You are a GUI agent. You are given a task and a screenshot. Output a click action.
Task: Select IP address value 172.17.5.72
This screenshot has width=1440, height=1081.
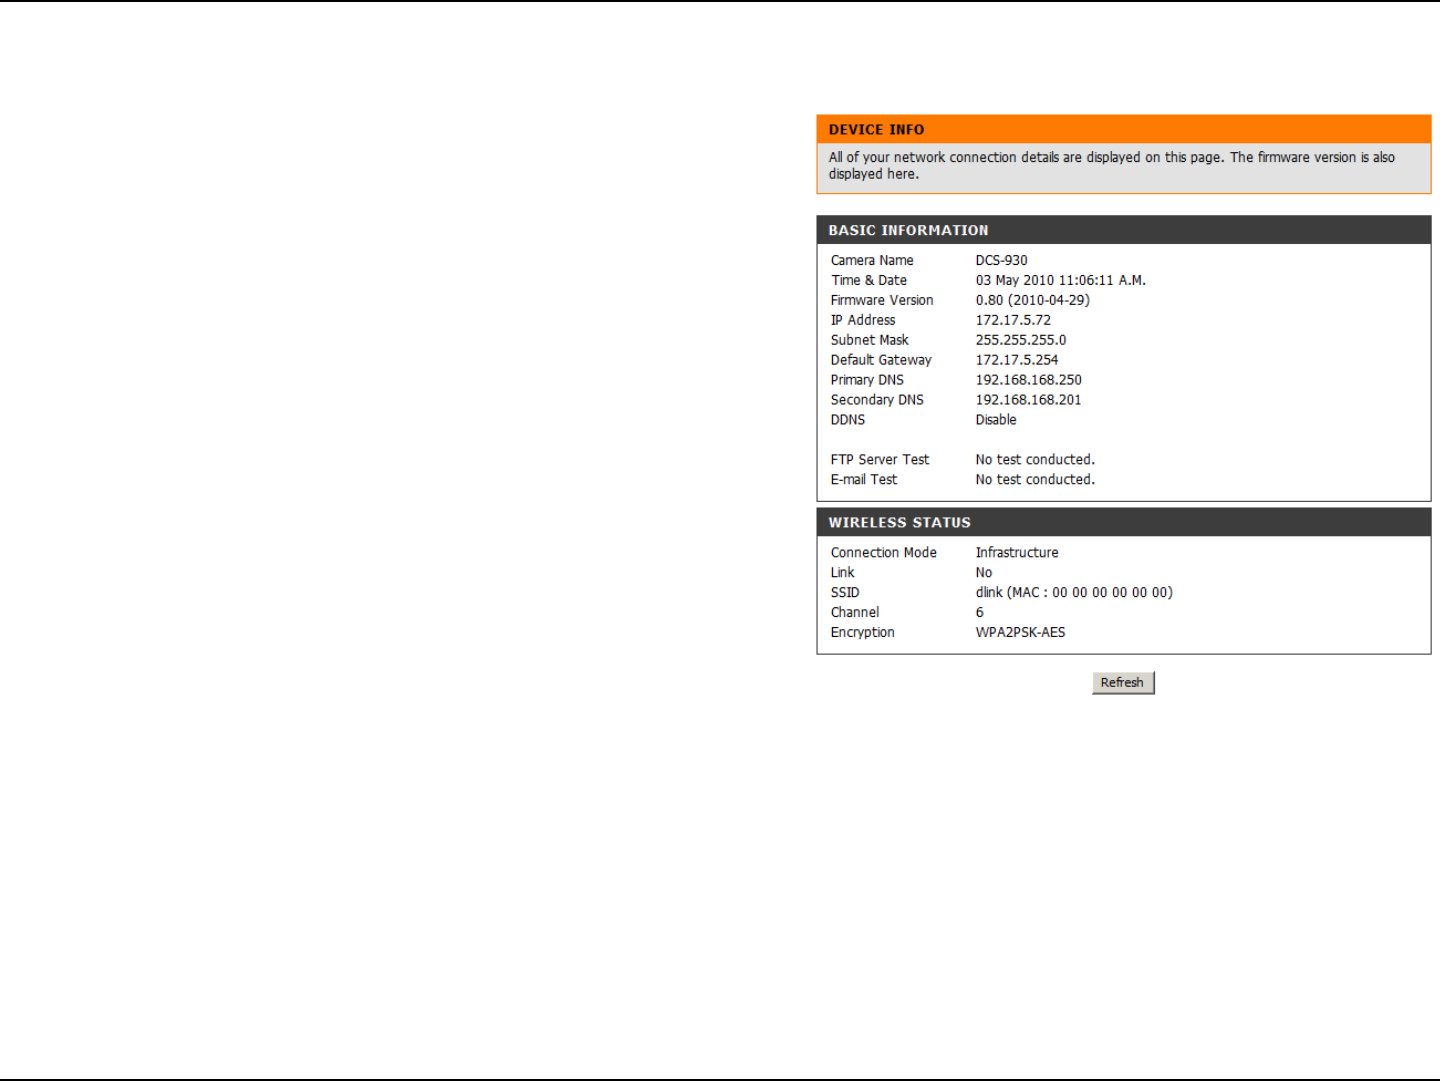pos(1013,320)
